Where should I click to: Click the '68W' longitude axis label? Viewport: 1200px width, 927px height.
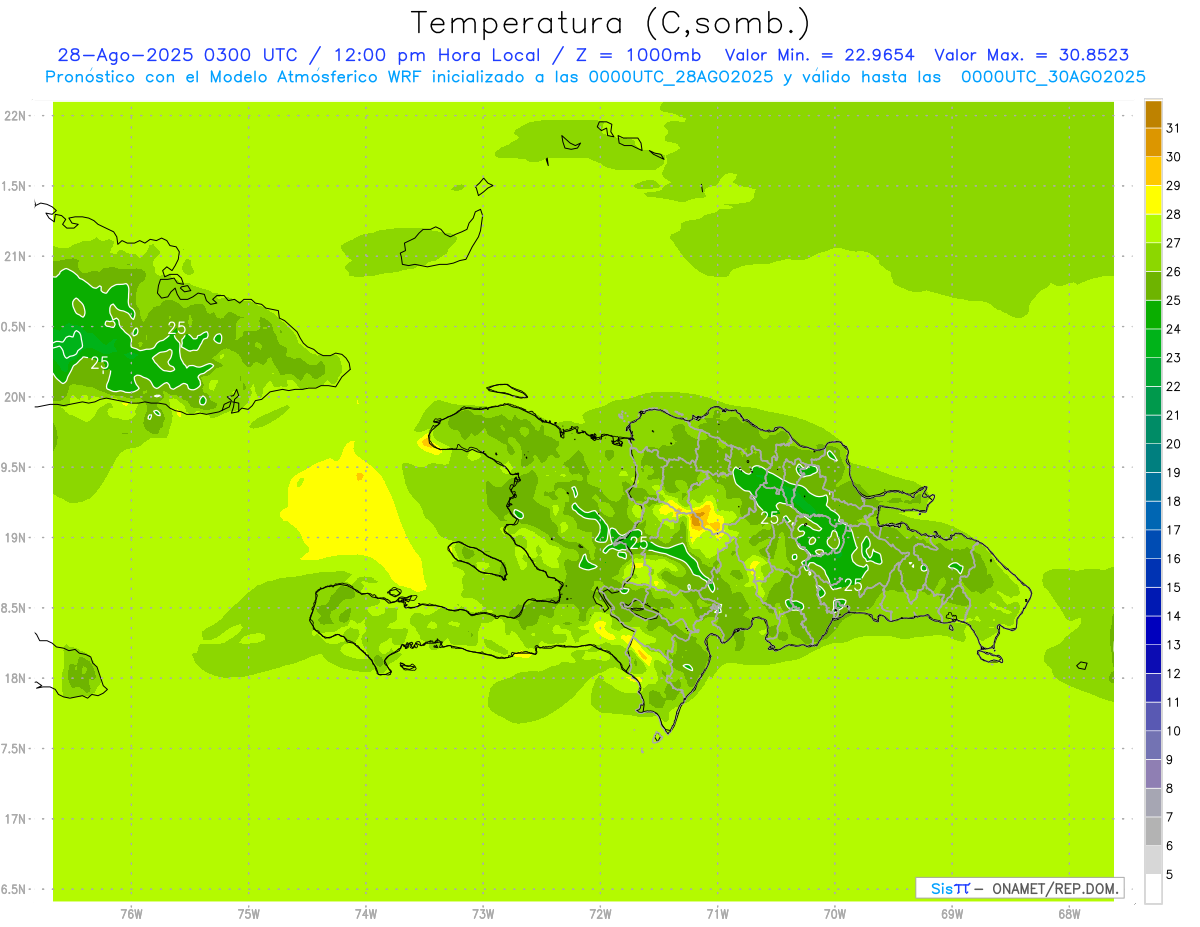click(1068, 913)
